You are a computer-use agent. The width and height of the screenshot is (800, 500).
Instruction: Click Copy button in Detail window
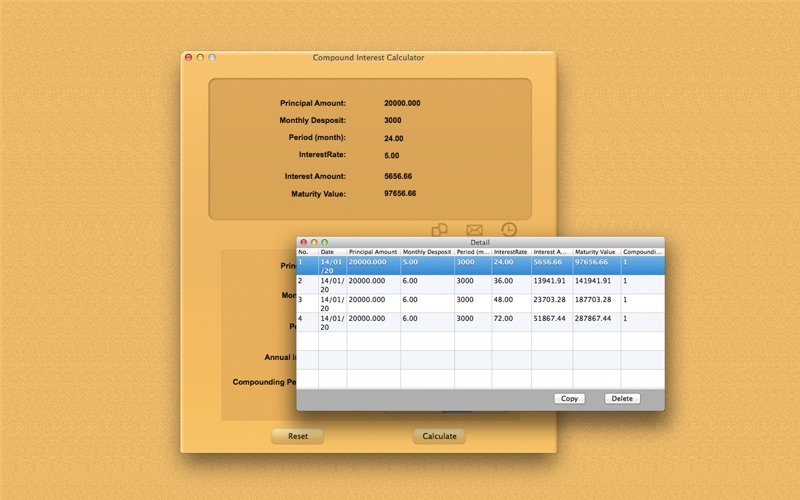coord(569,398)
